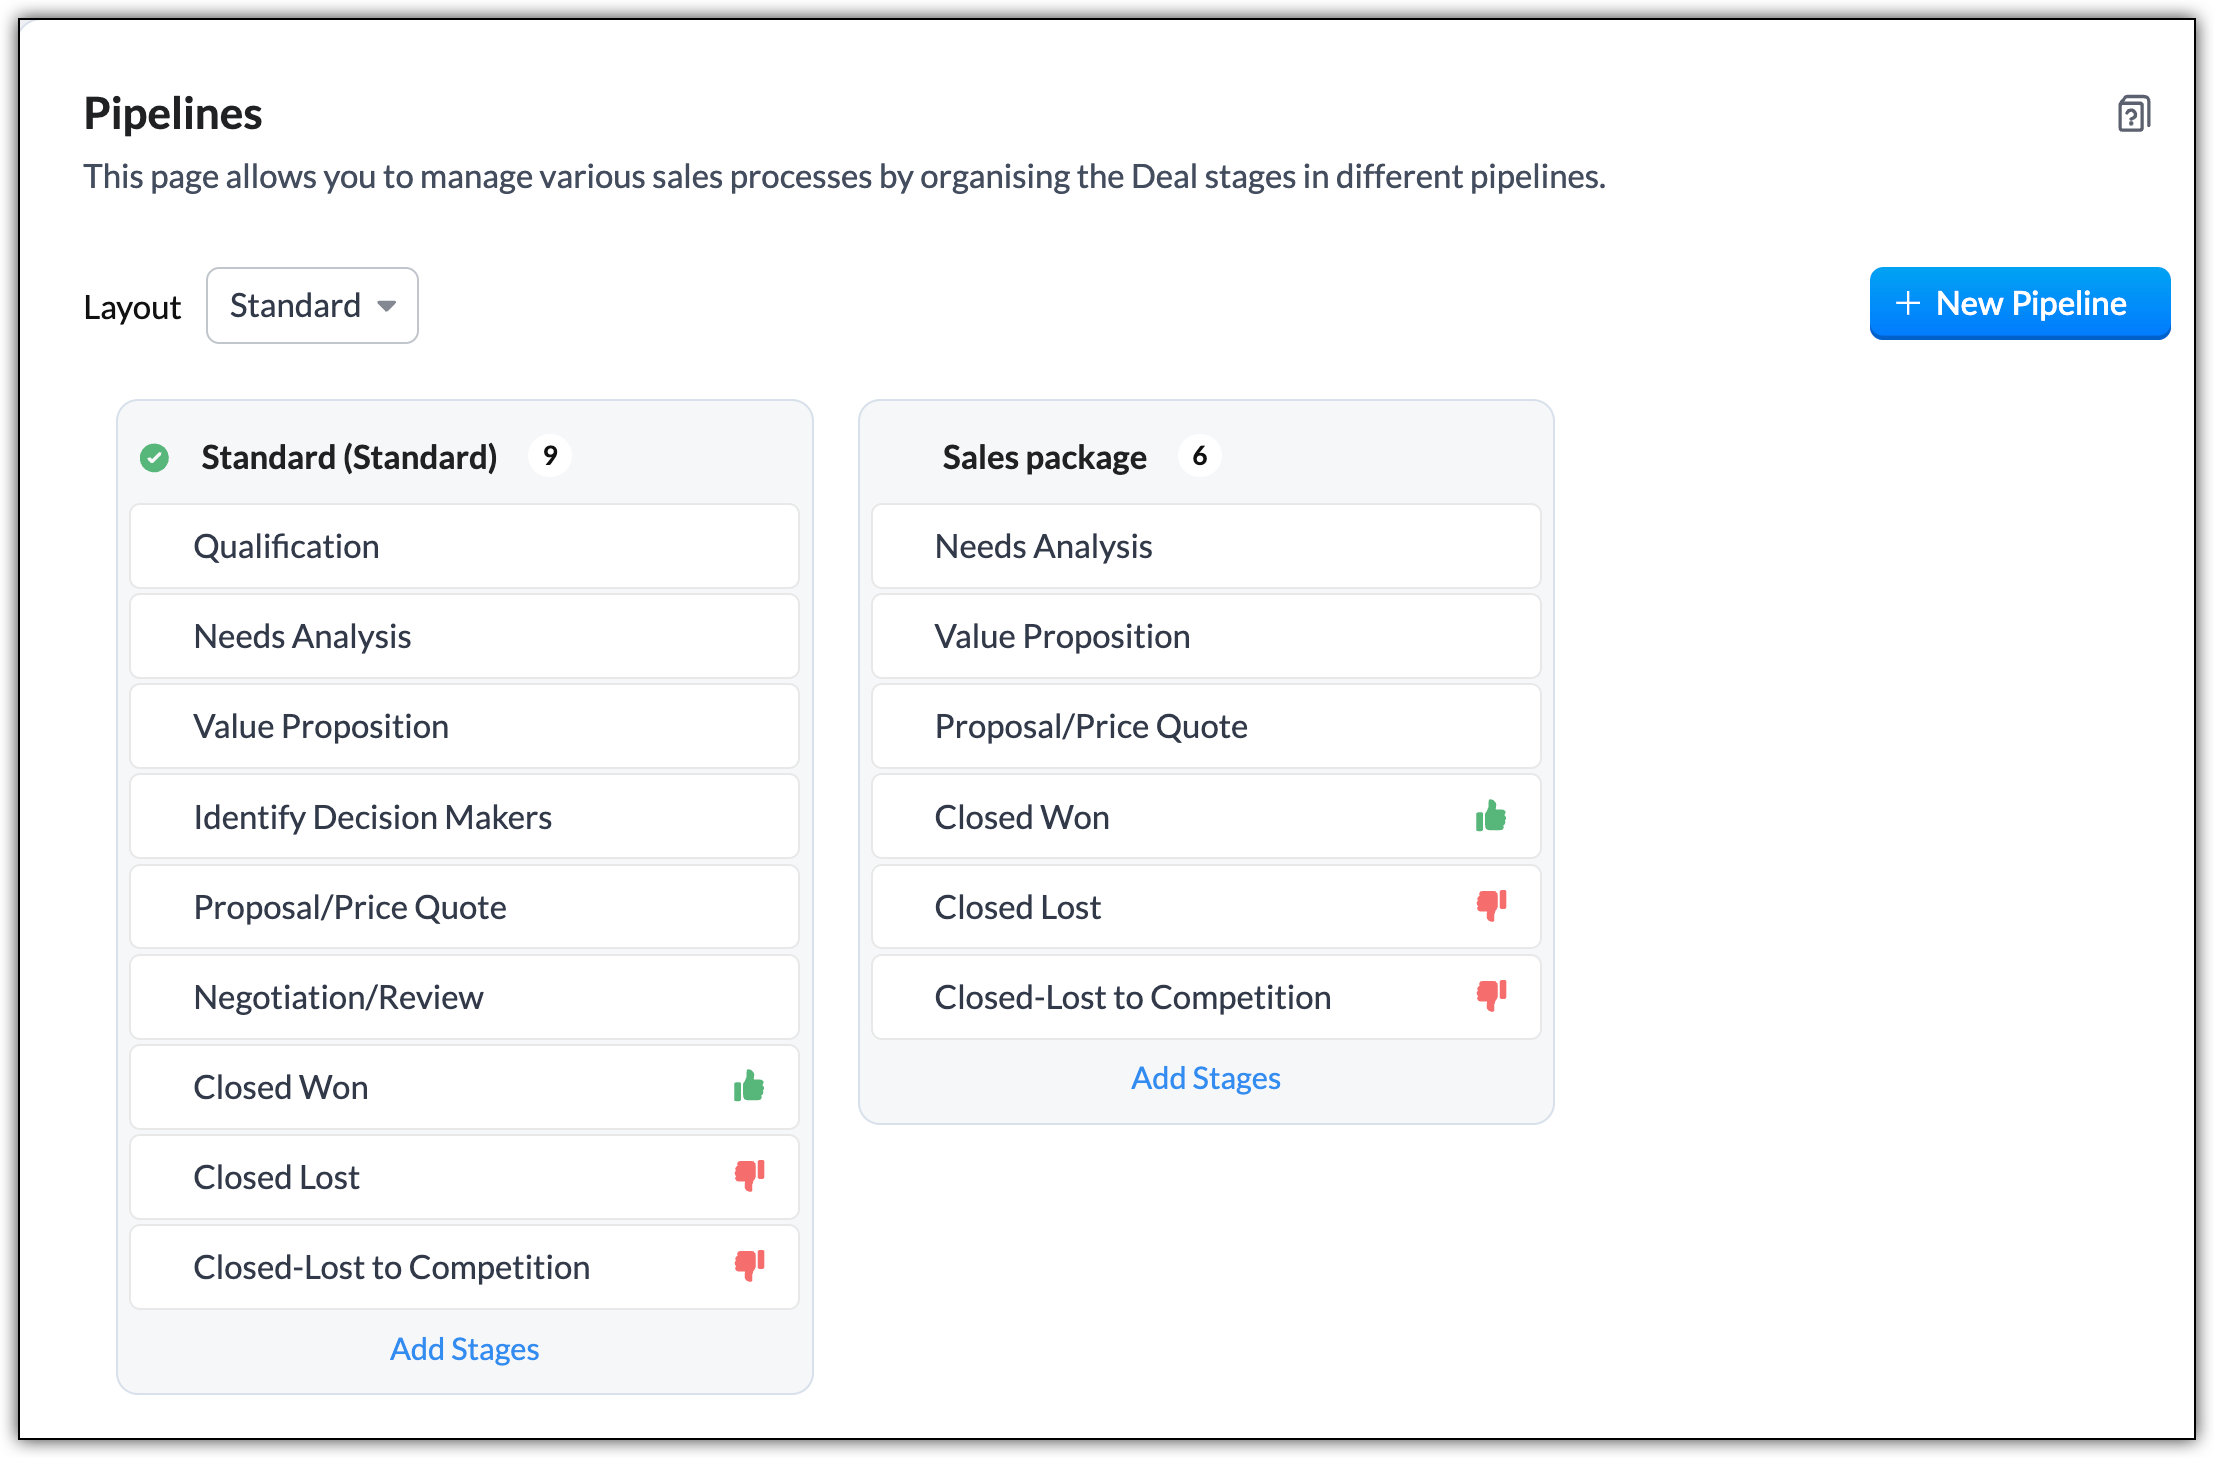2214x1458 pixels.
Task: Click thumbs-down icon on Standard's Closed Lost
Action: point(749,1175)
